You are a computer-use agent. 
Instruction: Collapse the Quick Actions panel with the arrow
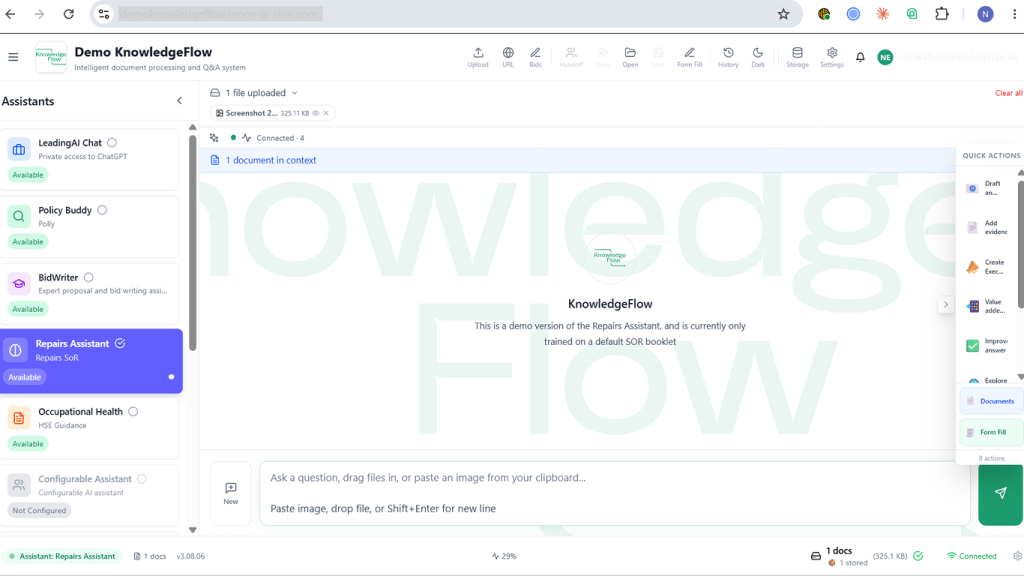[946, 304]
